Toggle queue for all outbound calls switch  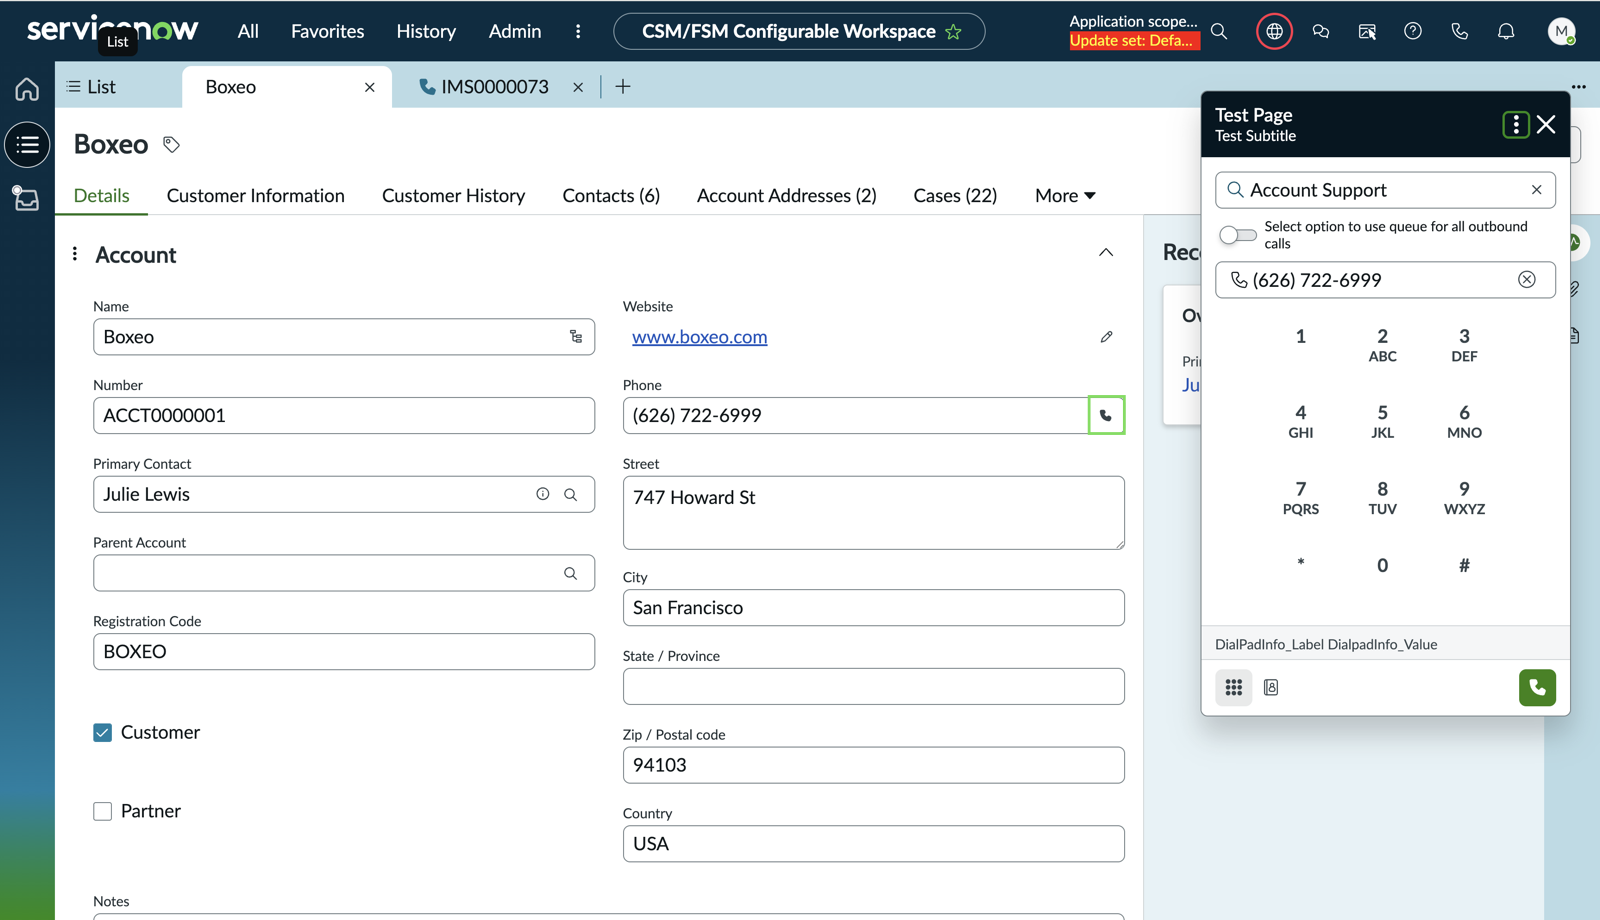coord(1238,235)
